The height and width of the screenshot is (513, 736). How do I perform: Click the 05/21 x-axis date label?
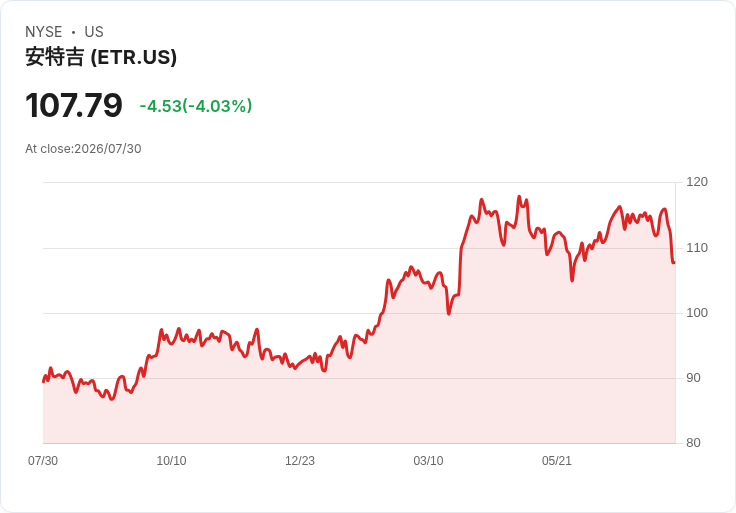[x=557, y=461]
